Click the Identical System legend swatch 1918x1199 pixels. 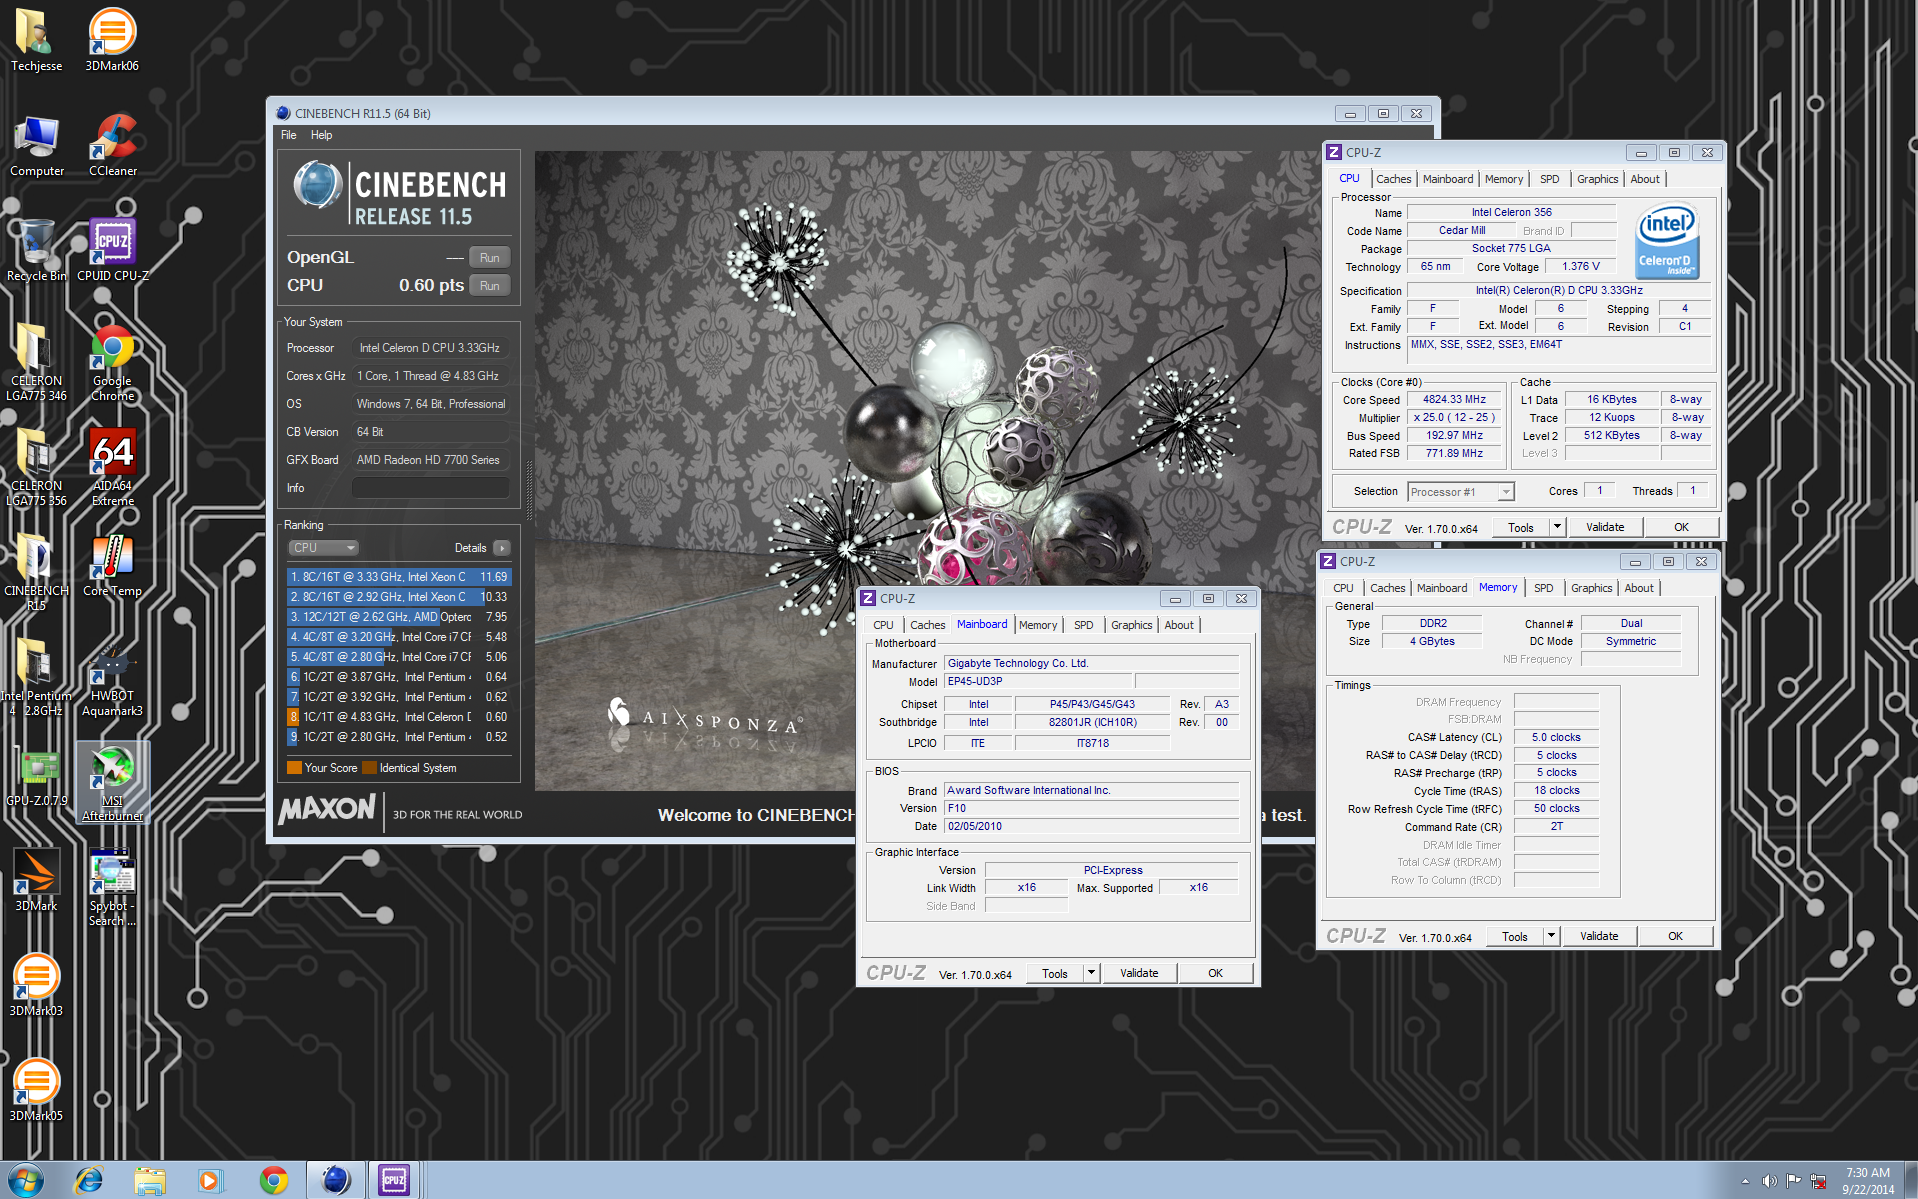[x=370, y=768]
